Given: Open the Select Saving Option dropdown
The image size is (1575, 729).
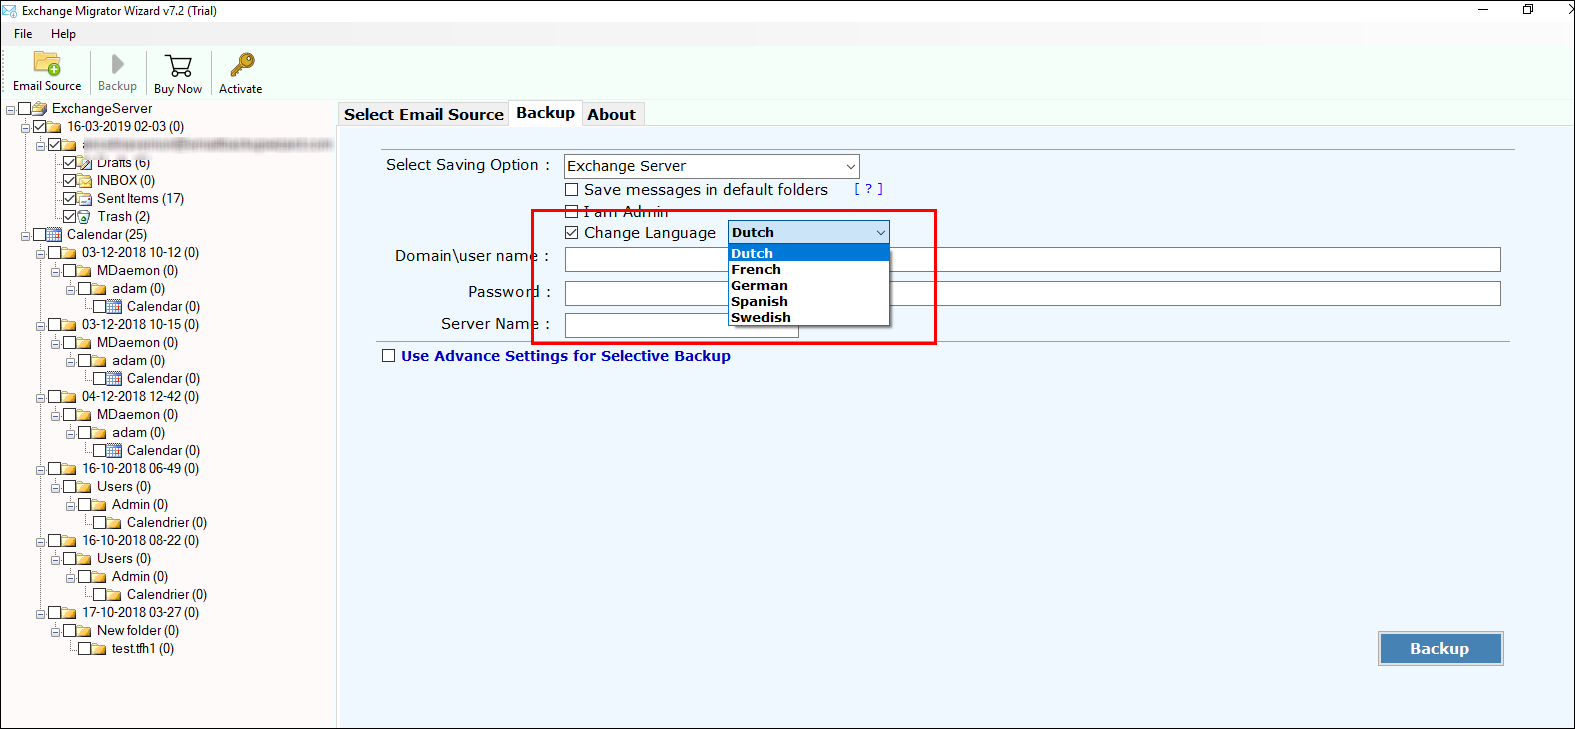Looking at the screenshot, I should [x=711, y=166].
